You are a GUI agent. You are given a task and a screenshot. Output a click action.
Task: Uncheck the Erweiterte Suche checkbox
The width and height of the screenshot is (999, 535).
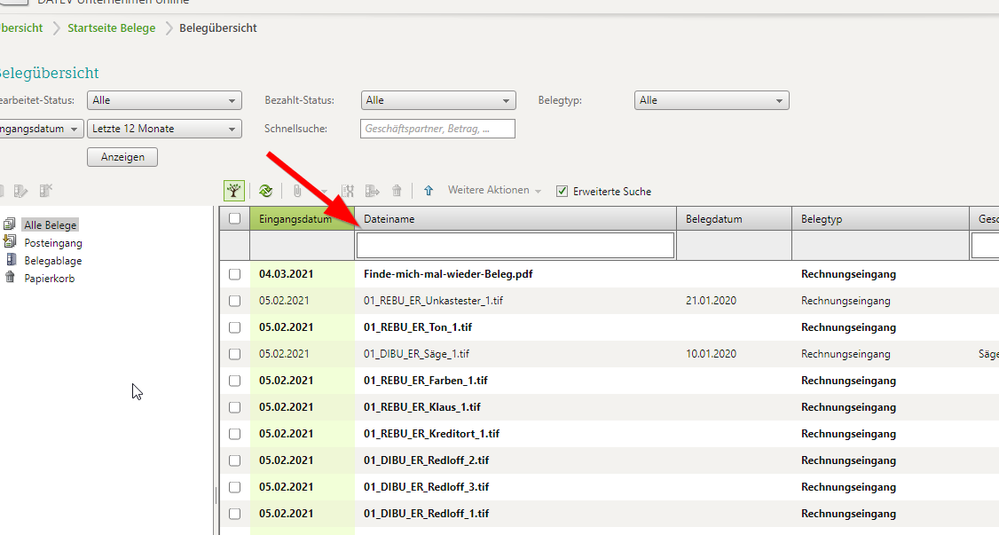(562, 191)
